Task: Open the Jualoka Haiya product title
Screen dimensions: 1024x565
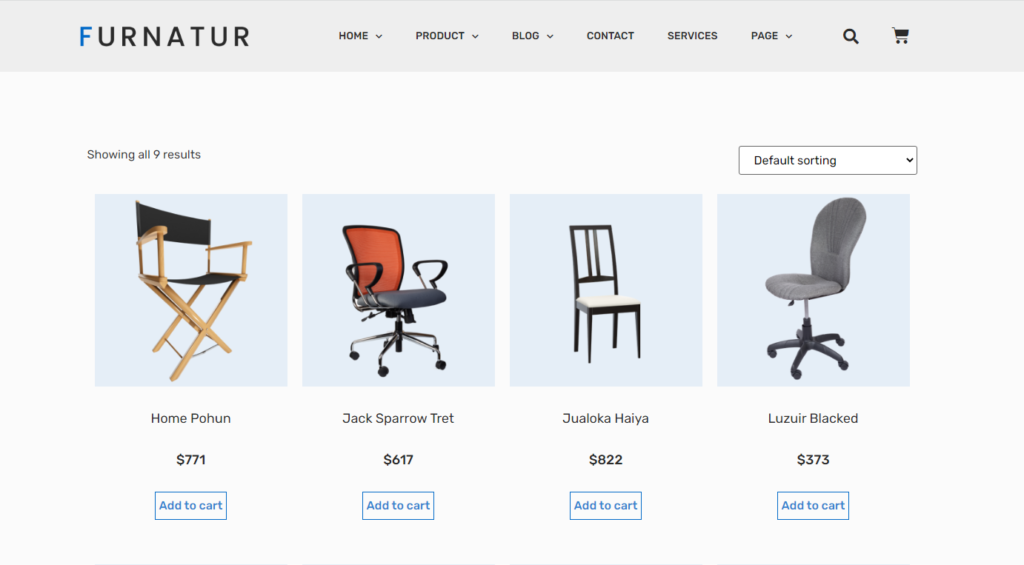Action: 605,418
